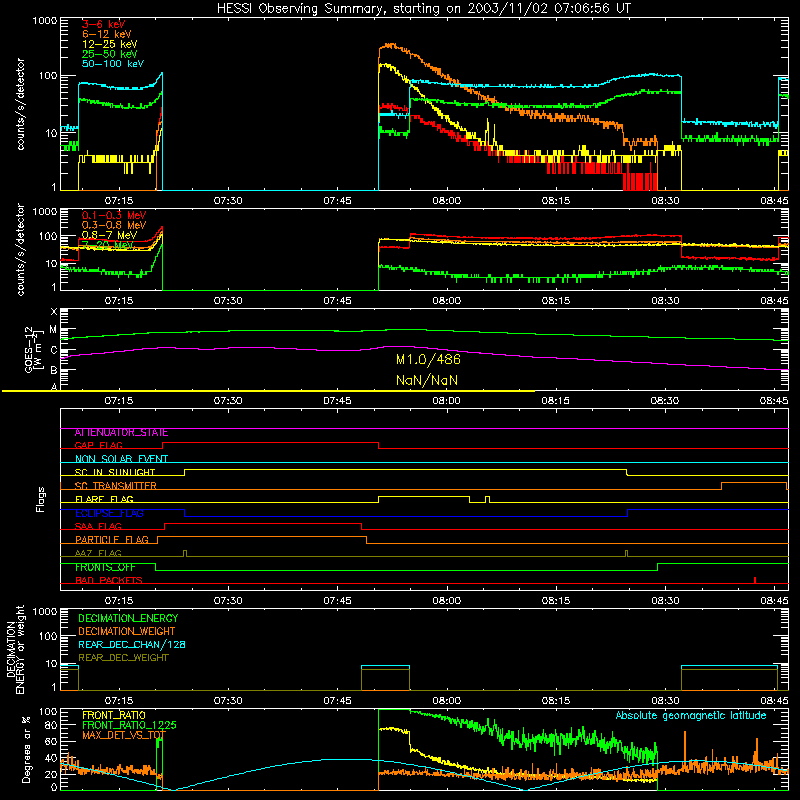
Task: Select the SC_TRANSMITTER flag label
Action: [x=116, y=486]
